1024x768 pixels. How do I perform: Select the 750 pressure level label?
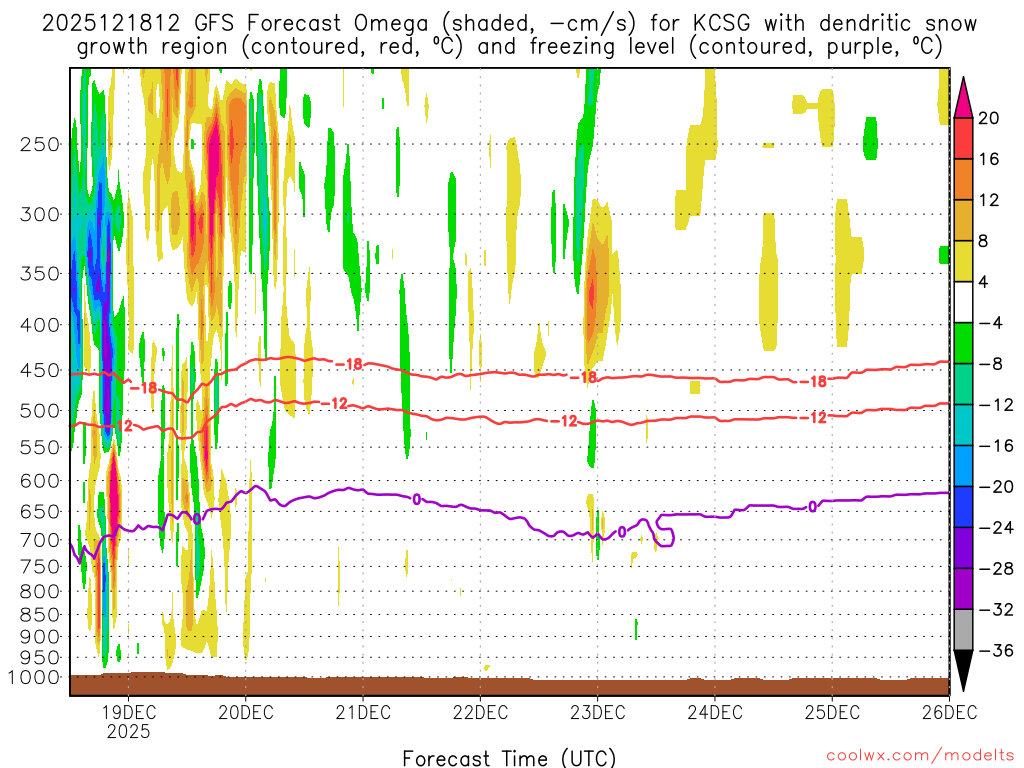click(40, 566)
